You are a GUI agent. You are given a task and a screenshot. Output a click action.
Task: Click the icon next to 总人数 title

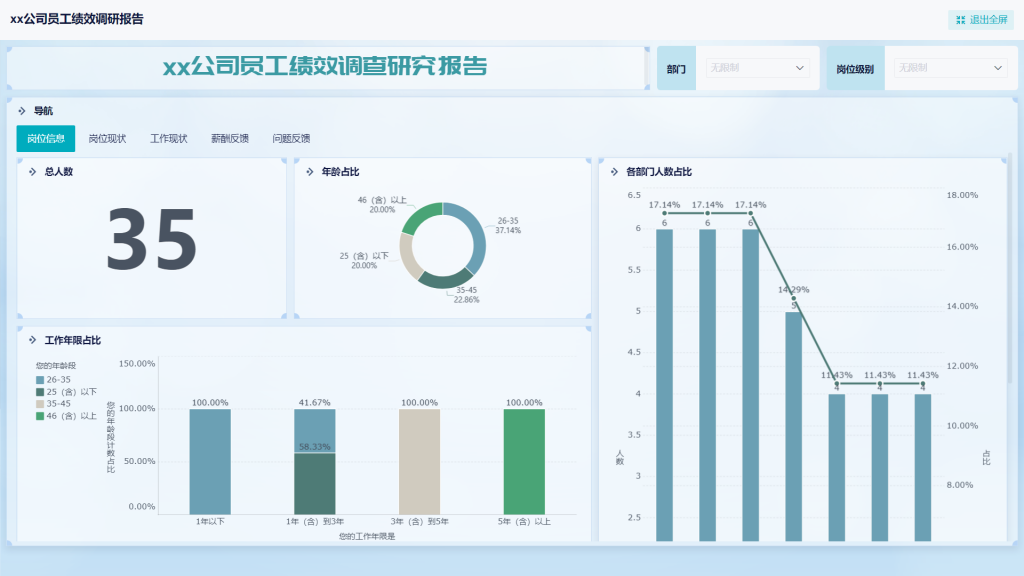(x=32, y=172)
